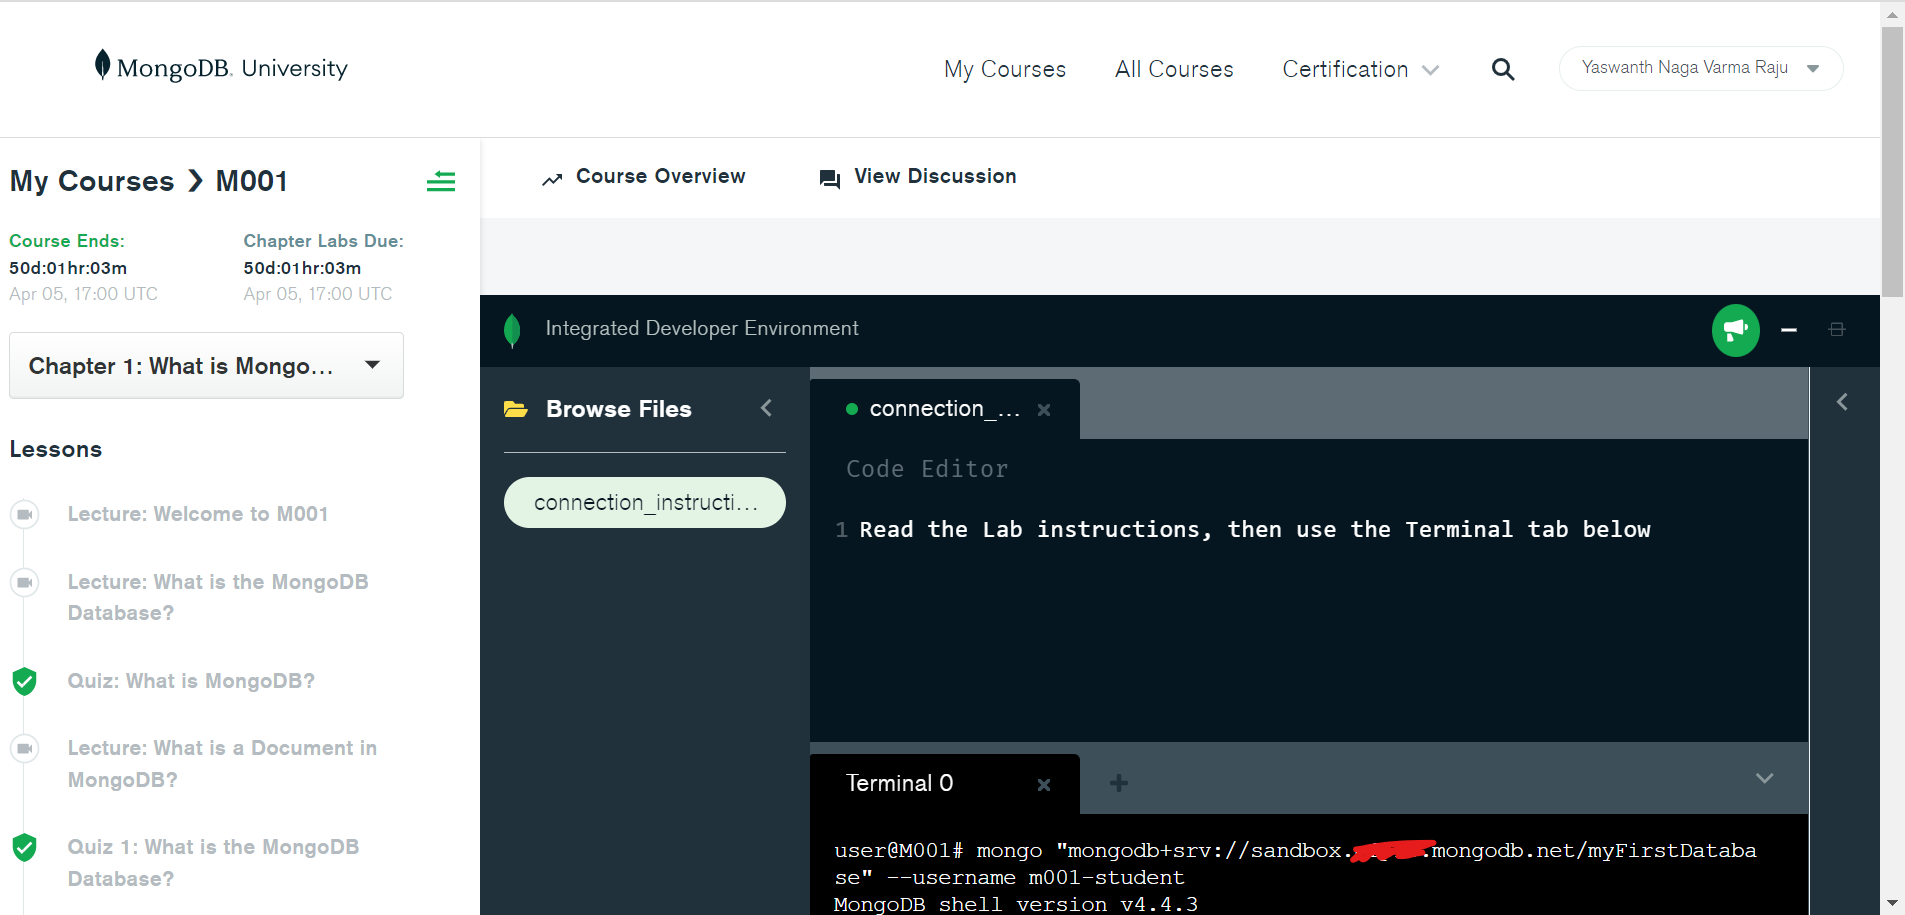Screen dimensions: 1905x915
Task: Toggle the restore layout icon of the IDE
Action: tap(1838, 330)
